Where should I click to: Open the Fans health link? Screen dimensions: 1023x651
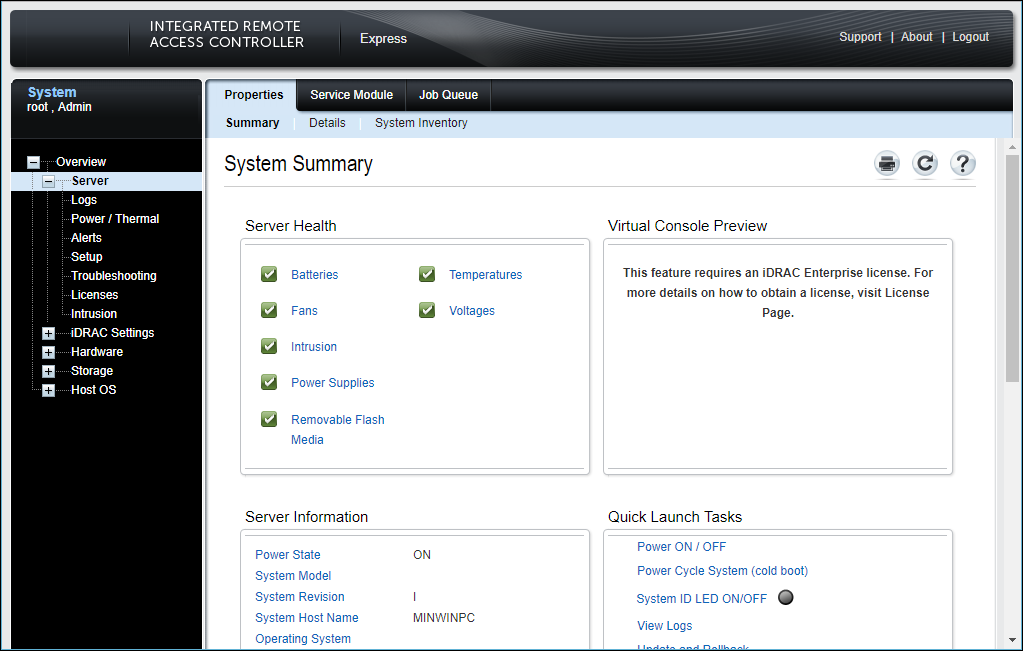304,310
